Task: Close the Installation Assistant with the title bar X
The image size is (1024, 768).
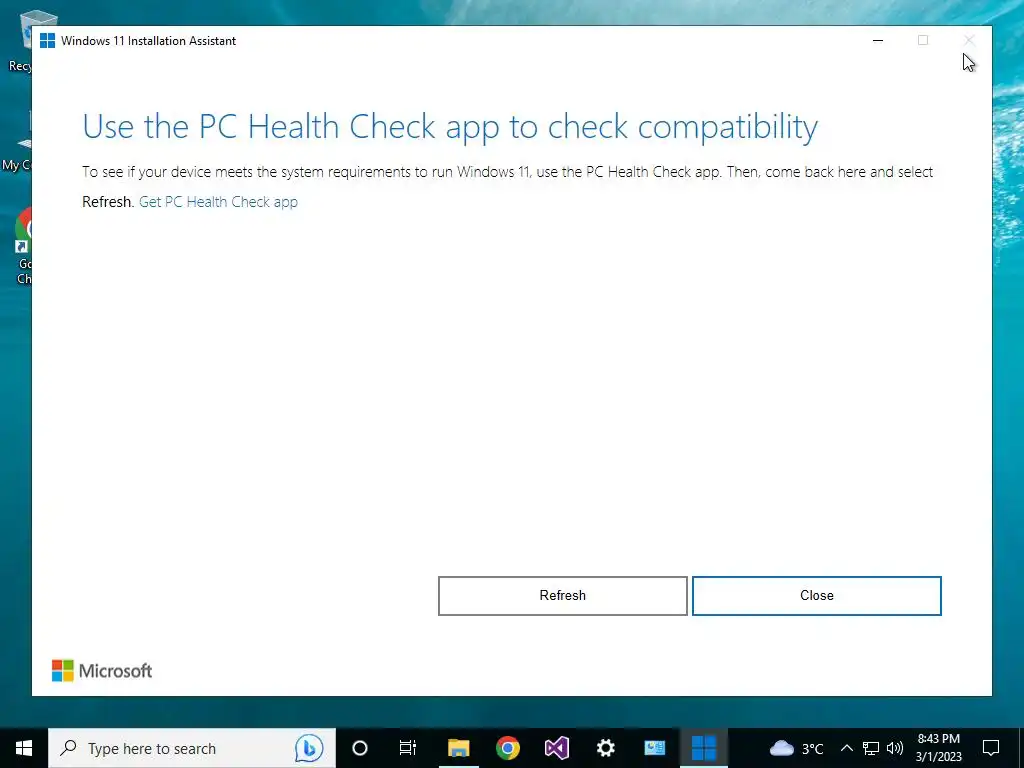Action: 969,40
